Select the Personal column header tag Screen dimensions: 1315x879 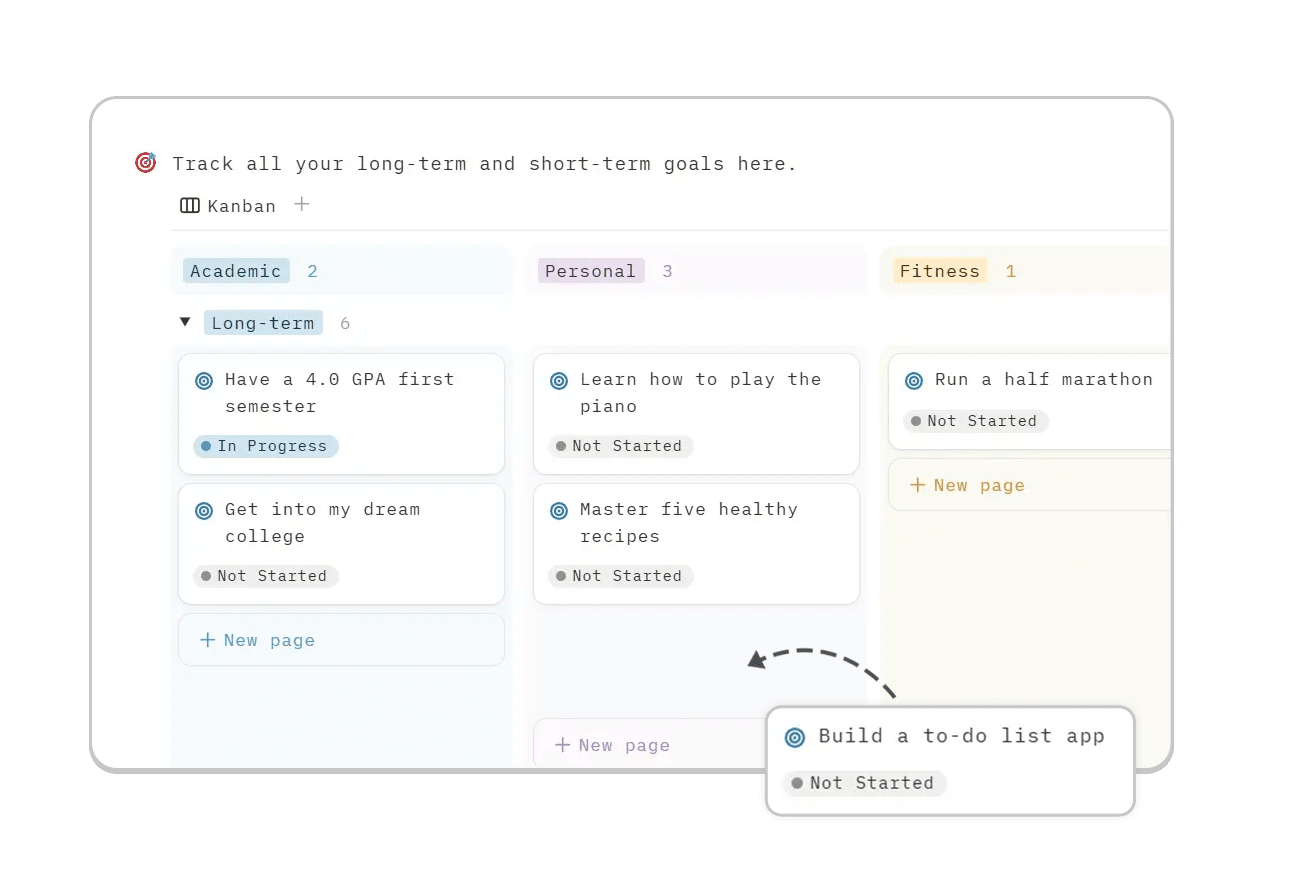tap(590, 271)
